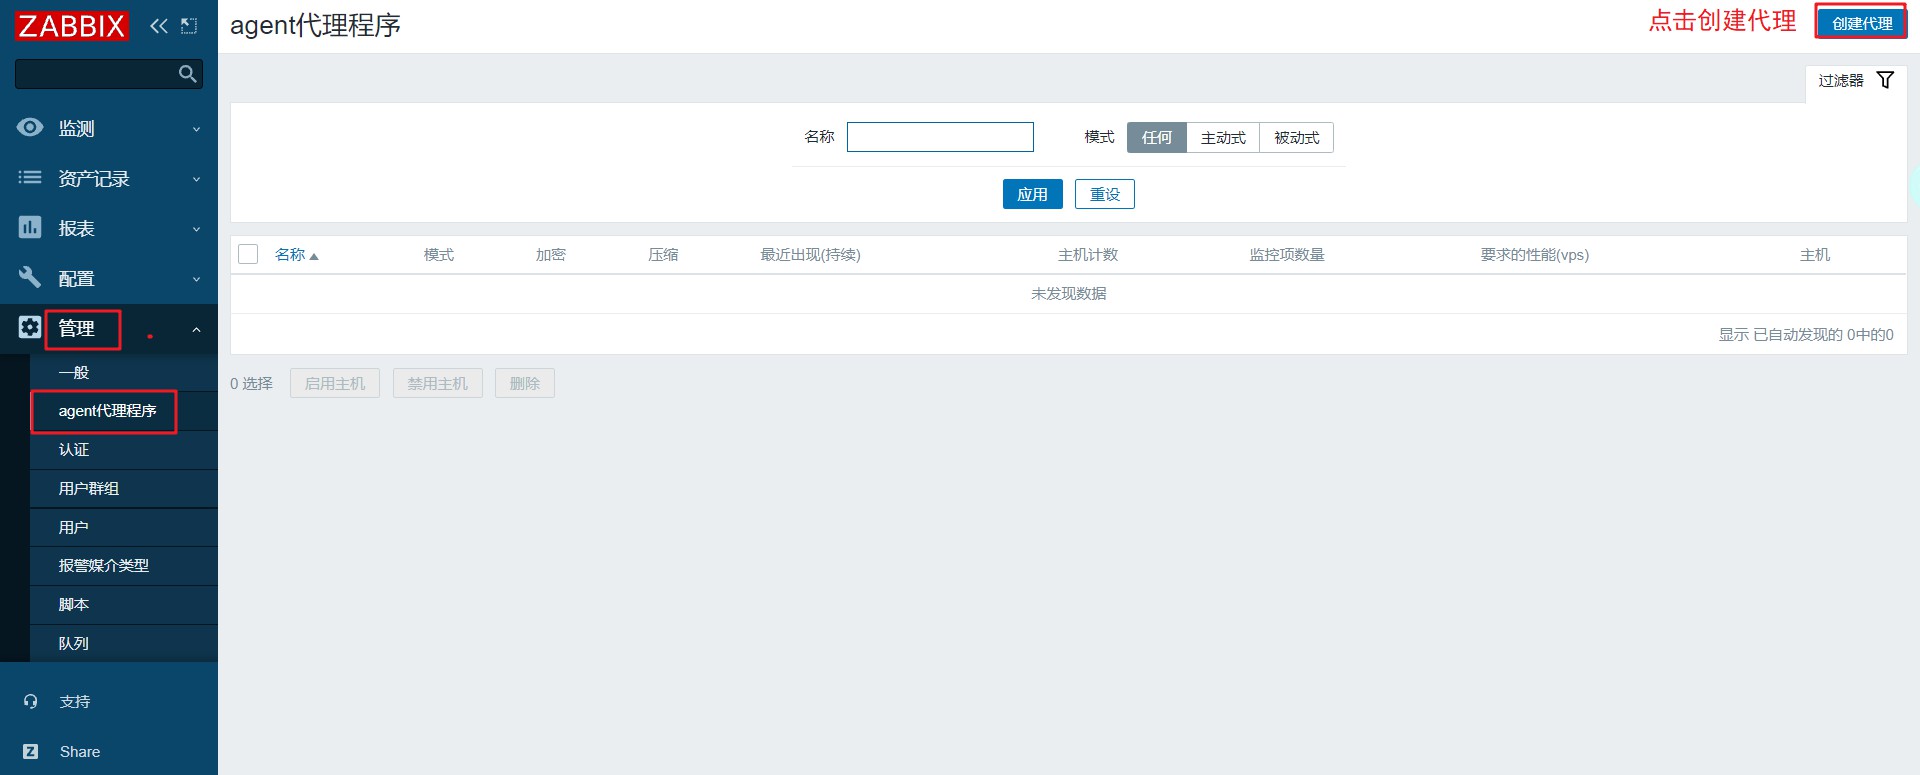The image size is (1920, 775).
Task: Open the 监测 menu
Action: tap(108, 128)
